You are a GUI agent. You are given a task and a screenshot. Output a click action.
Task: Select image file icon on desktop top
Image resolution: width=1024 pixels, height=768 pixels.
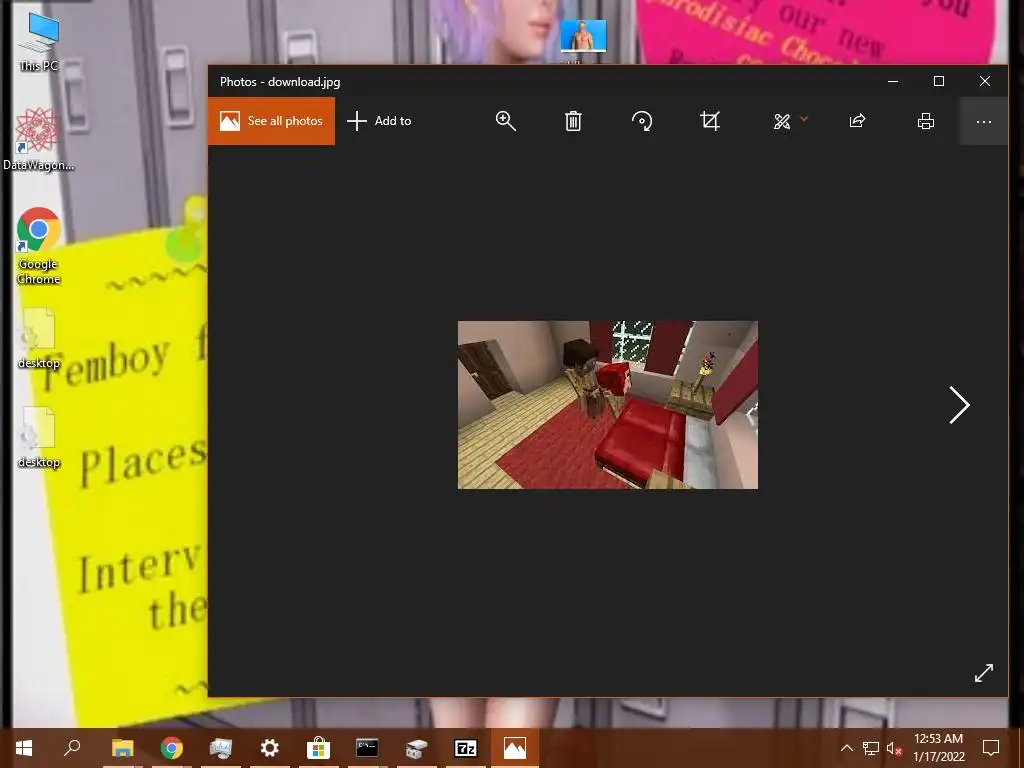[x=583, y=37]
